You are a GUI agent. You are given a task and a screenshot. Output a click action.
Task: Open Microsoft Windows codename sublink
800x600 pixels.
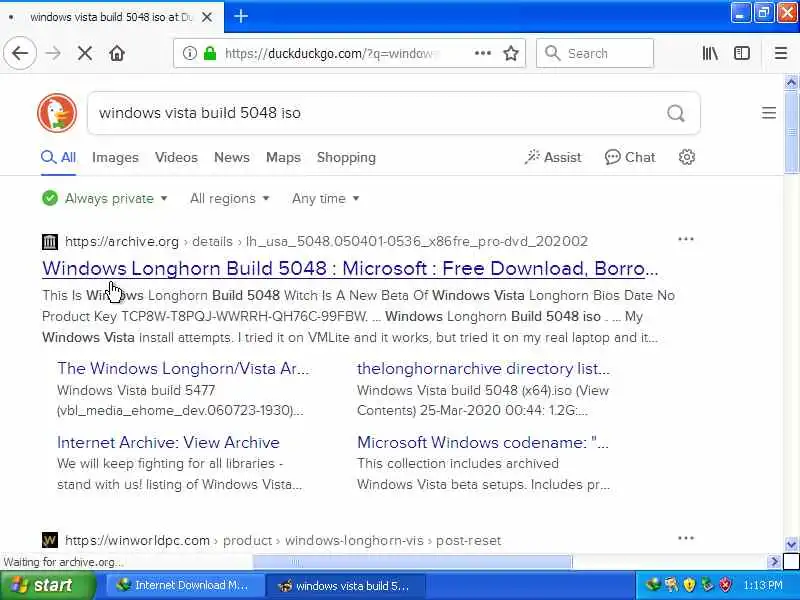tap(483, 442)
